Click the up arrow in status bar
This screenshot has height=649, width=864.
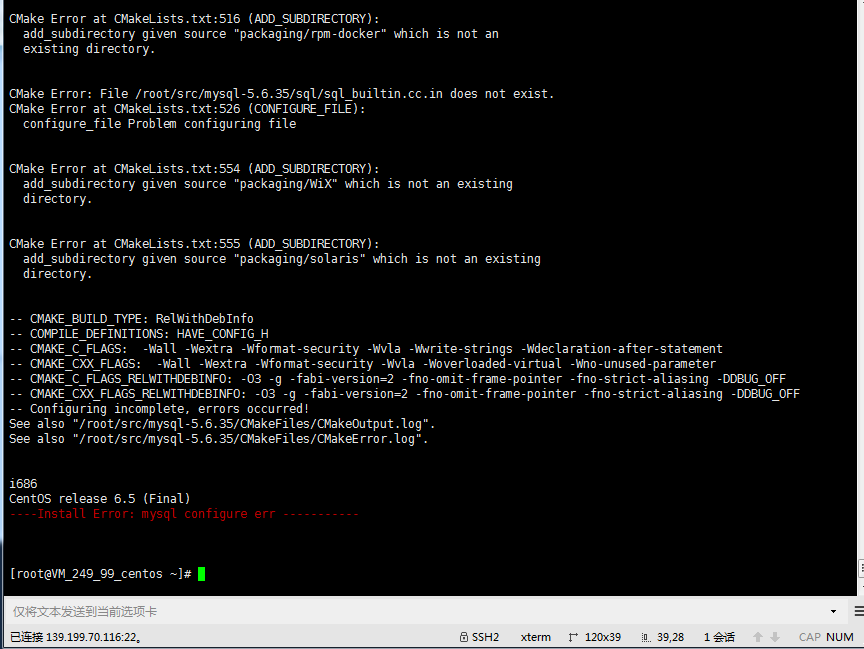pyautogui.click(x=758, y=637)
